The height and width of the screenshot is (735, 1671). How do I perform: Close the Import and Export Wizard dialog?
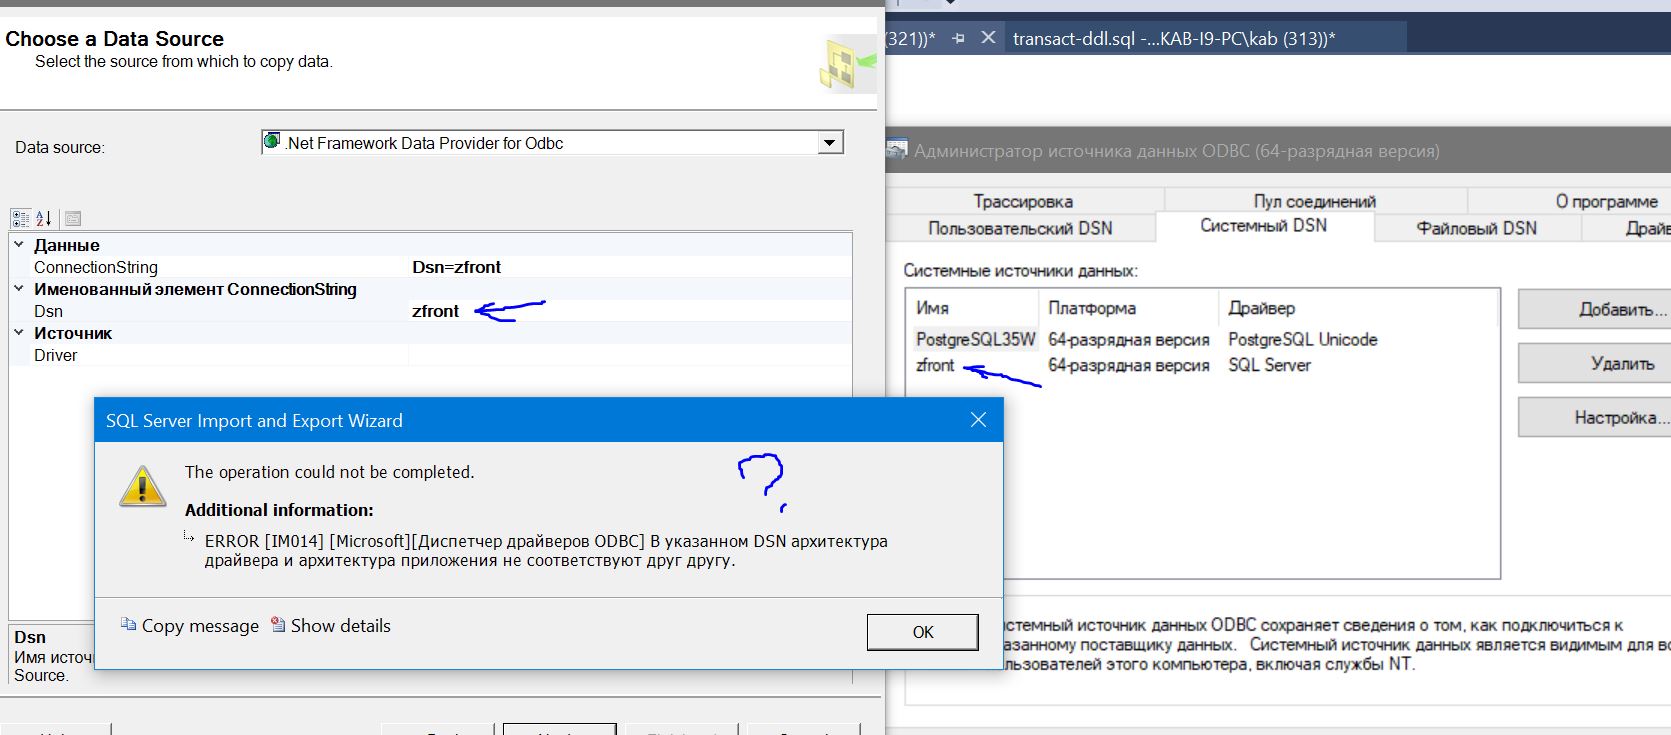pos(978,421)
